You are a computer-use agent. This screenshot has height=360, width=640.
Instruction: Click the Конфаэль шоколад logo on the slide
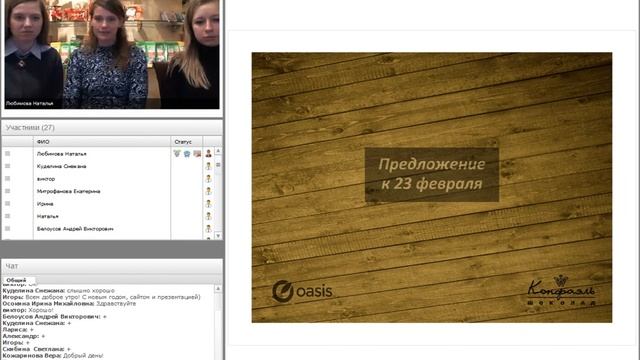point(561,291)
